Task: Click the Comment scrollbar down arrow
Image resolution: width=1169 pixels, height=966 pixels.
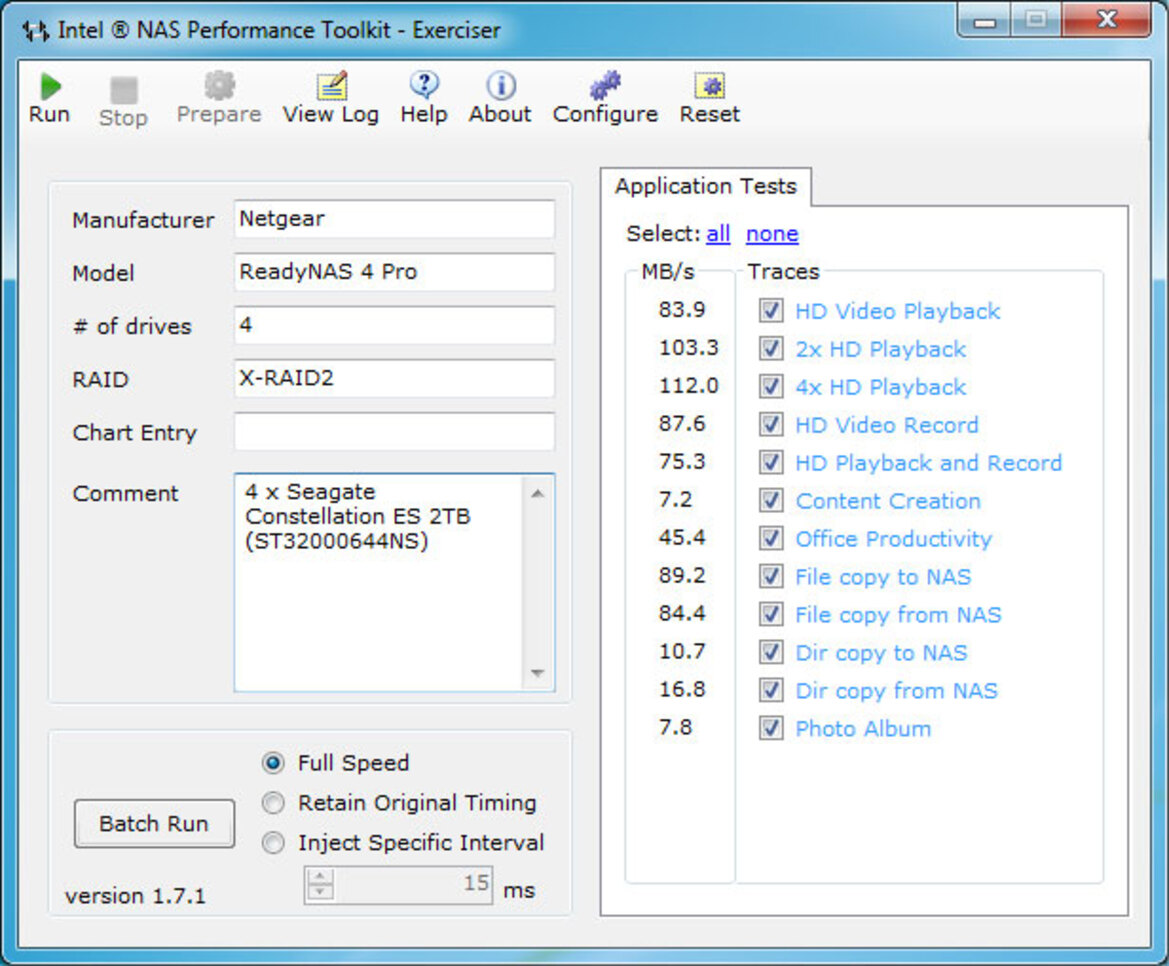Action: [x=538, y=673]
